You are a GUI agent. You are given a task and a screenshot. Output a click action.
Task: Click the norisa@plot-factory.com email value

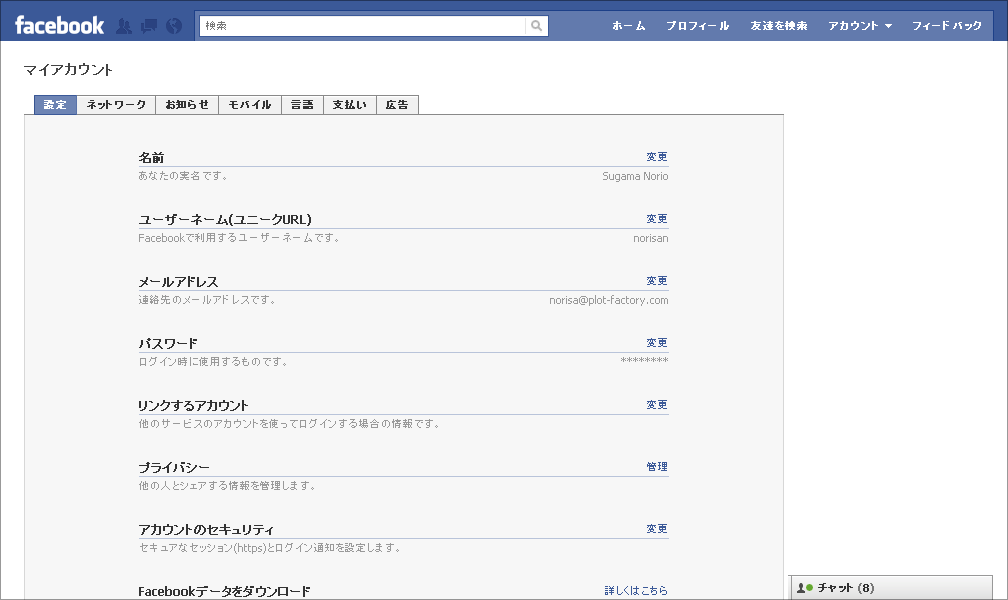click(609, 300)
